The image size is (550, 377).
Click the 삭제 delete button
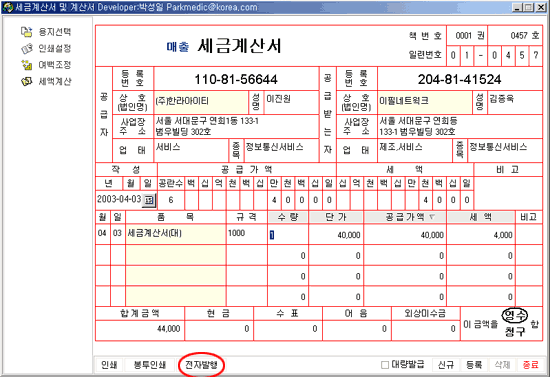pyautogui.click(x=502, y=365)
